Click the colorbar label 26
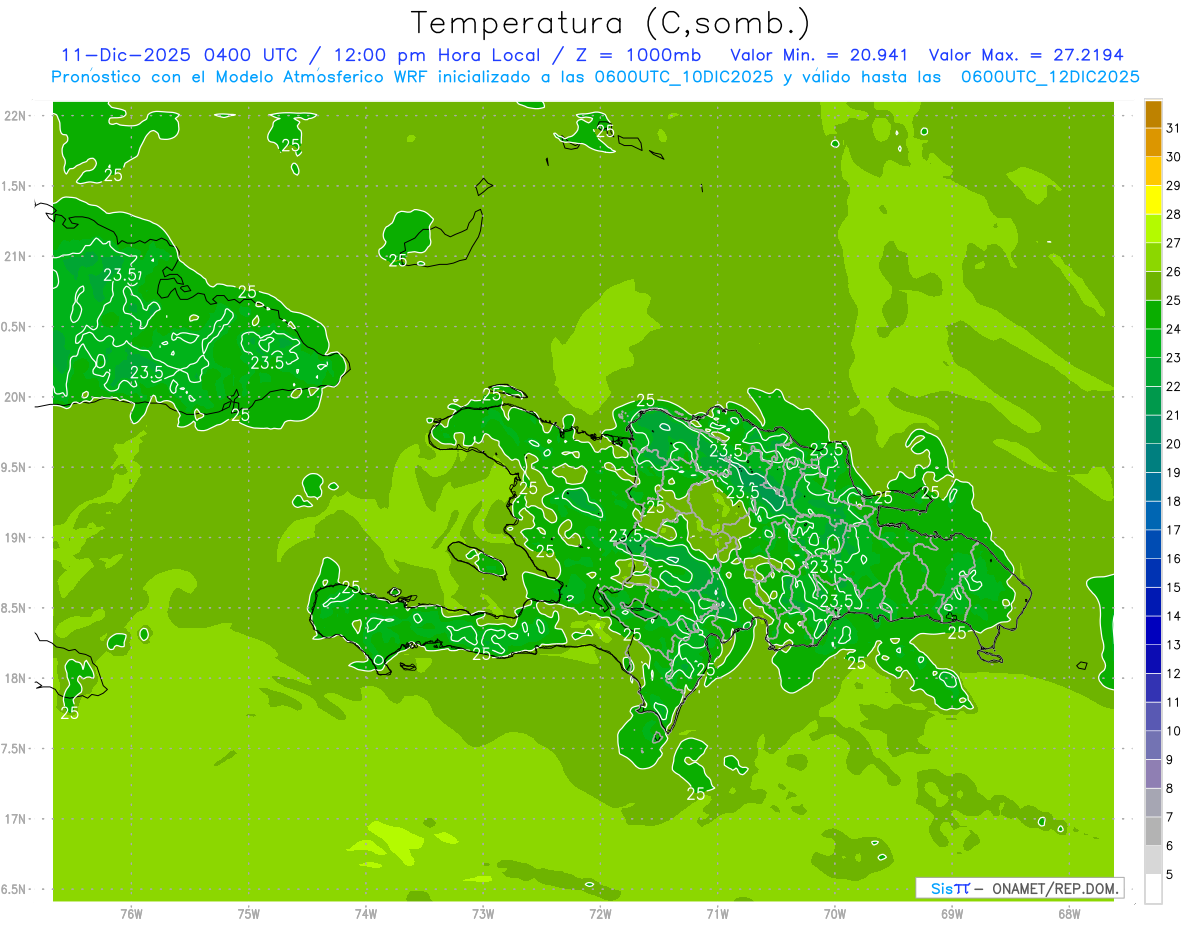Image resolution: width=1200 pixels, height=927 pixels. (x=1173, y=272)
